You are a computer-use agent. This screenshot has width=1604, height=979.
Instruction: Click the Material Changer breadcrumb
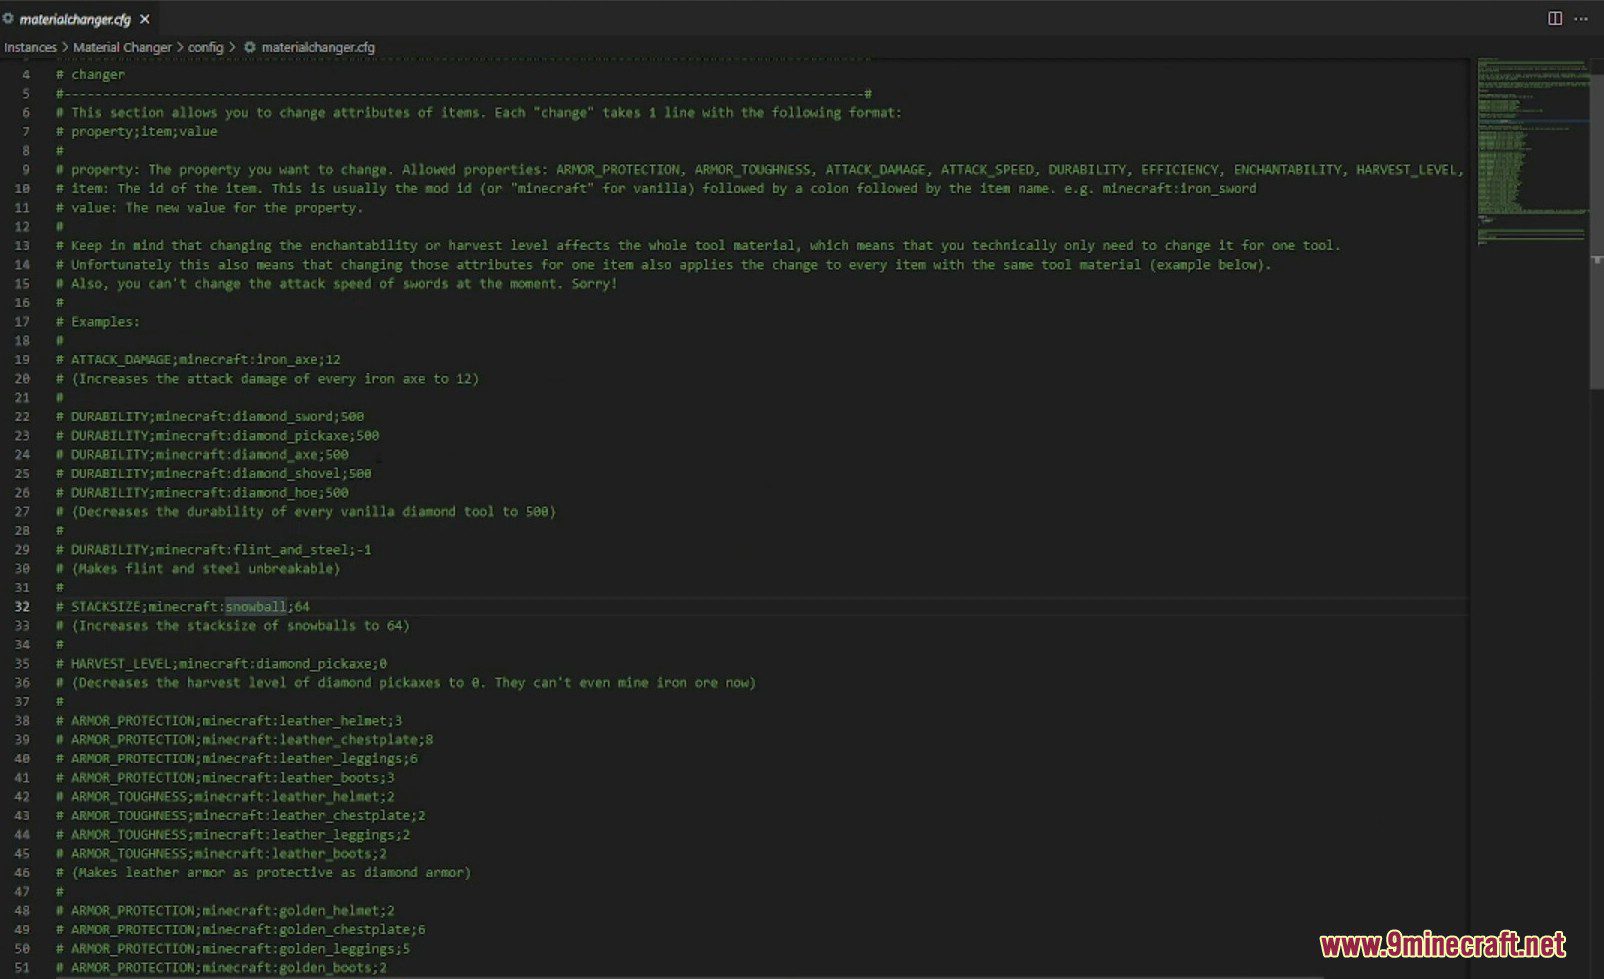tap(122, 47)
